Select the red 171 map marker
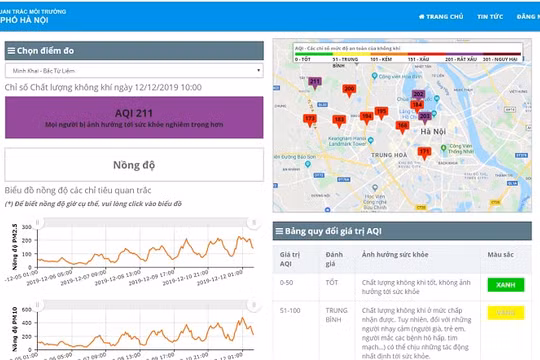This screenshot has width=540, height=360. [424, 153]
